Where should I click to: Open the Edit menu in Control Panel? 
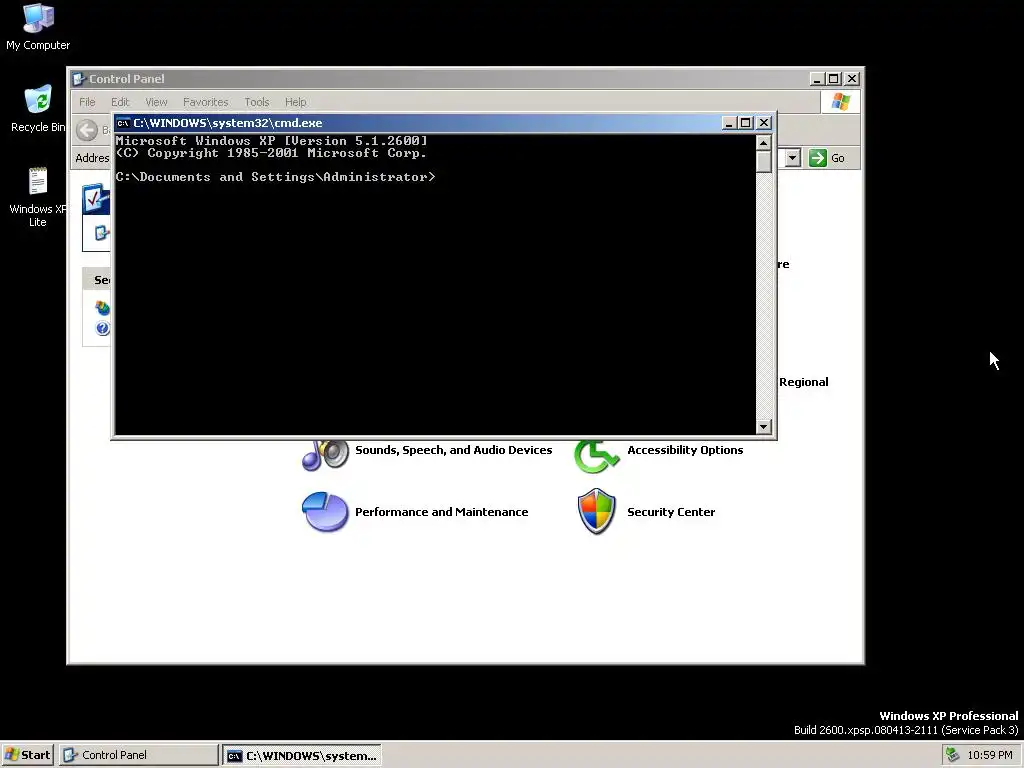click(x=120, y=102)
